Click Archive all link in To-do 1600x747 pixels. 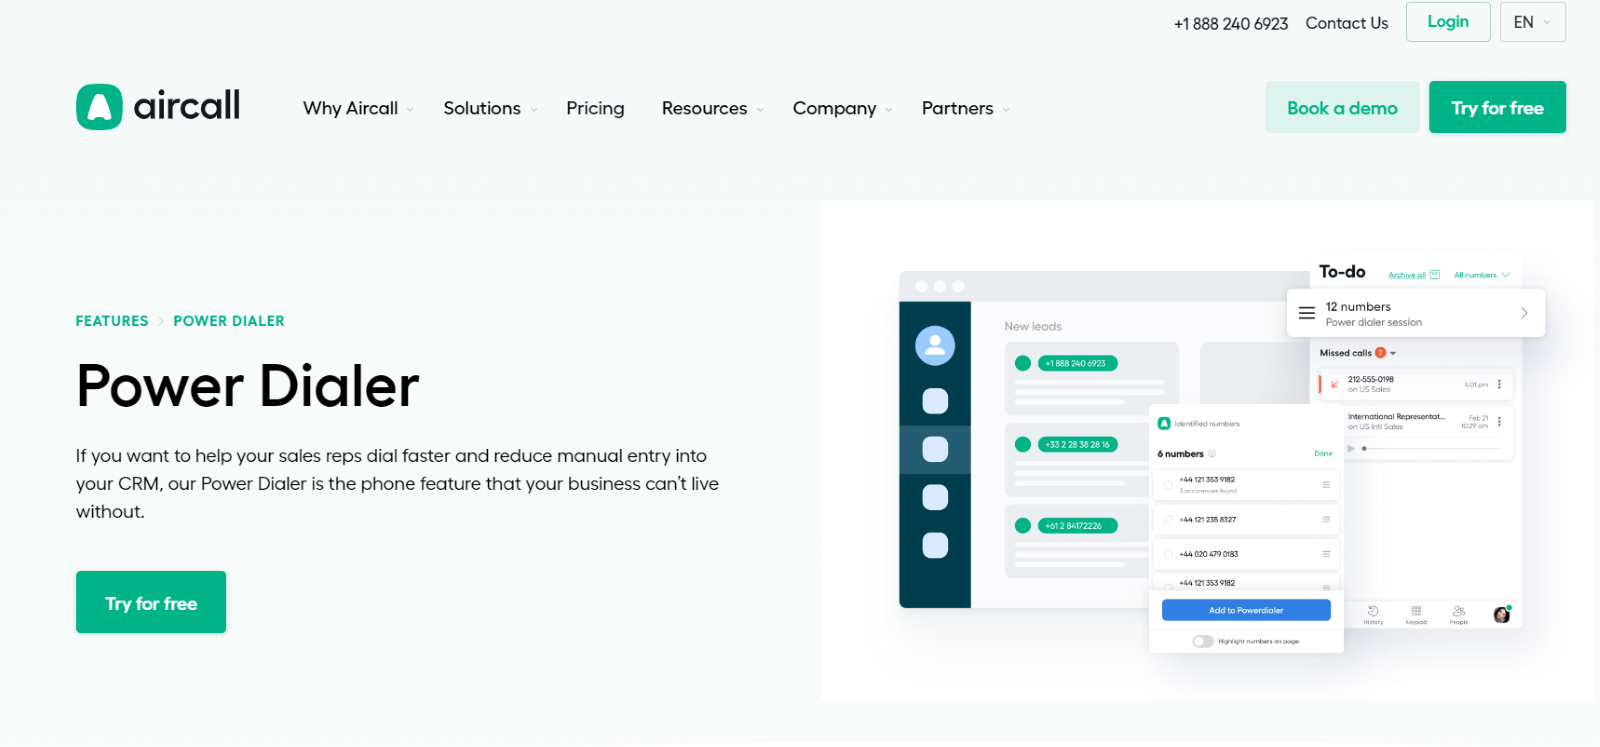pos(1407,275)
